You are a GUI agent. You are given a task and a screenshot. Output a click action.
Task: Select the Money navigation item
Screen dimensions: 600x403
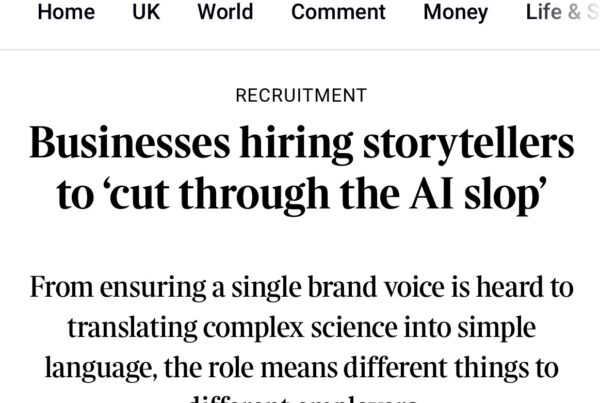tap(455, 13)
